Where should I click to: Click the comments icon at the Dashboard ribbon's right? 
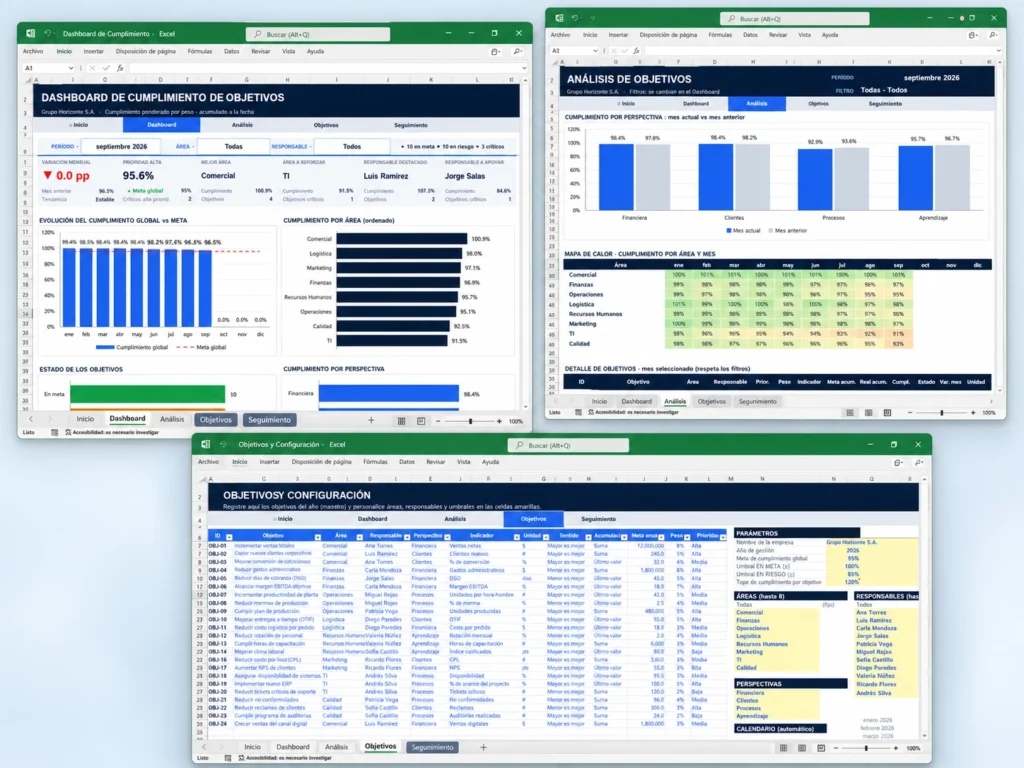tap(517, 52)
